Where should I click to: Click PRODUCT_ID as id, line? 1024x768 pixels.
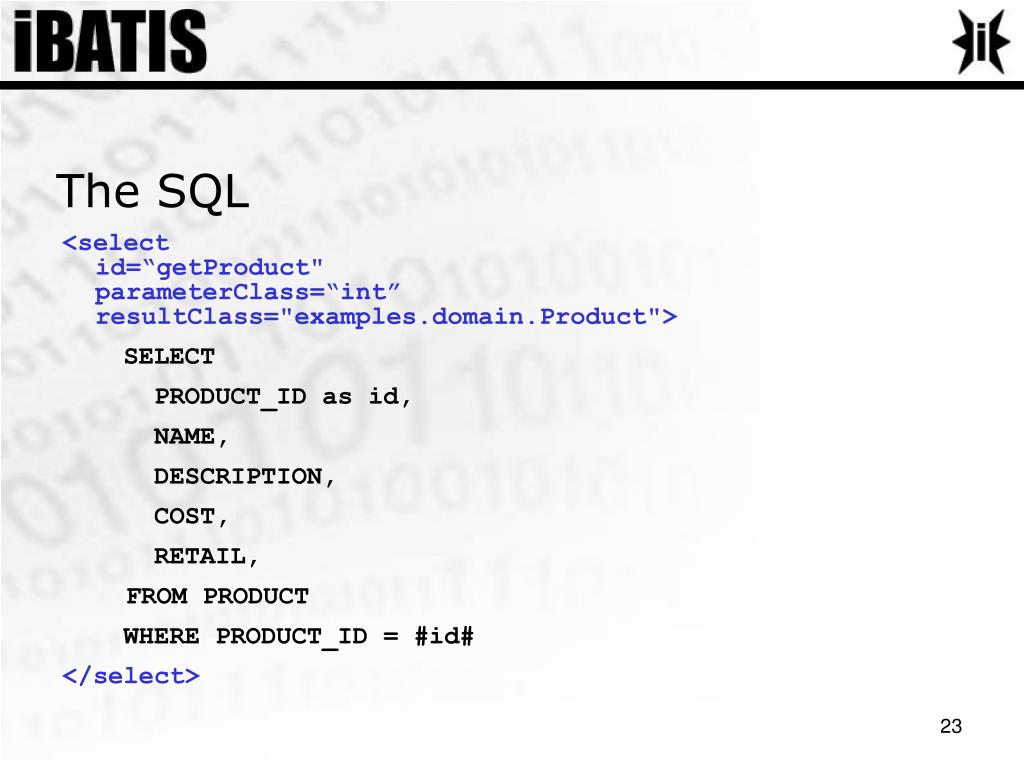tap(283, 397)
